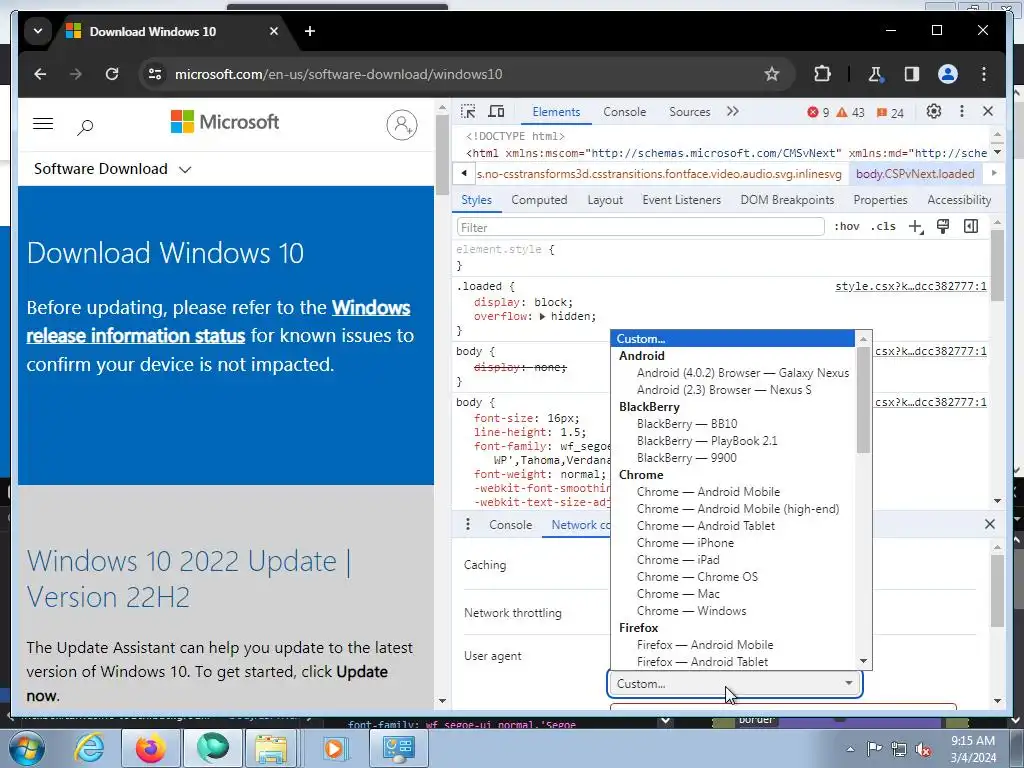
Task: Toggle computed styles sidebar icon
Action: [x=971, y=227]
